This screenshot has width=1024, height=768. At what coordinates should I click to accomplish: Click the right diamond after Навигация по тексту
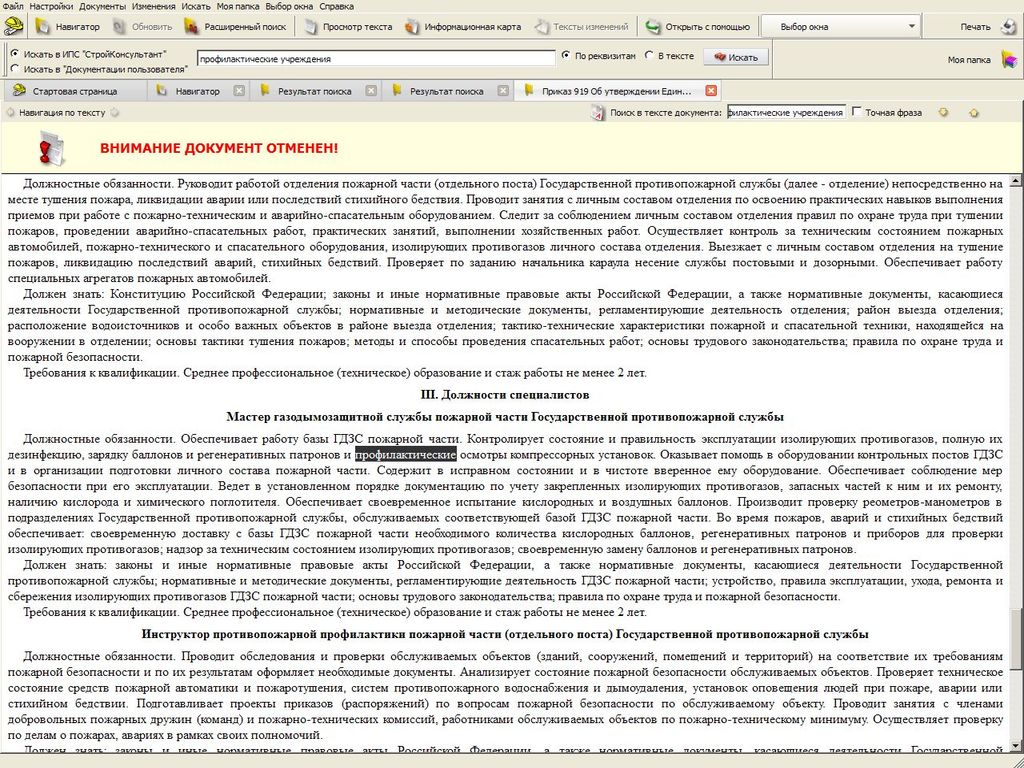(115, 112)
